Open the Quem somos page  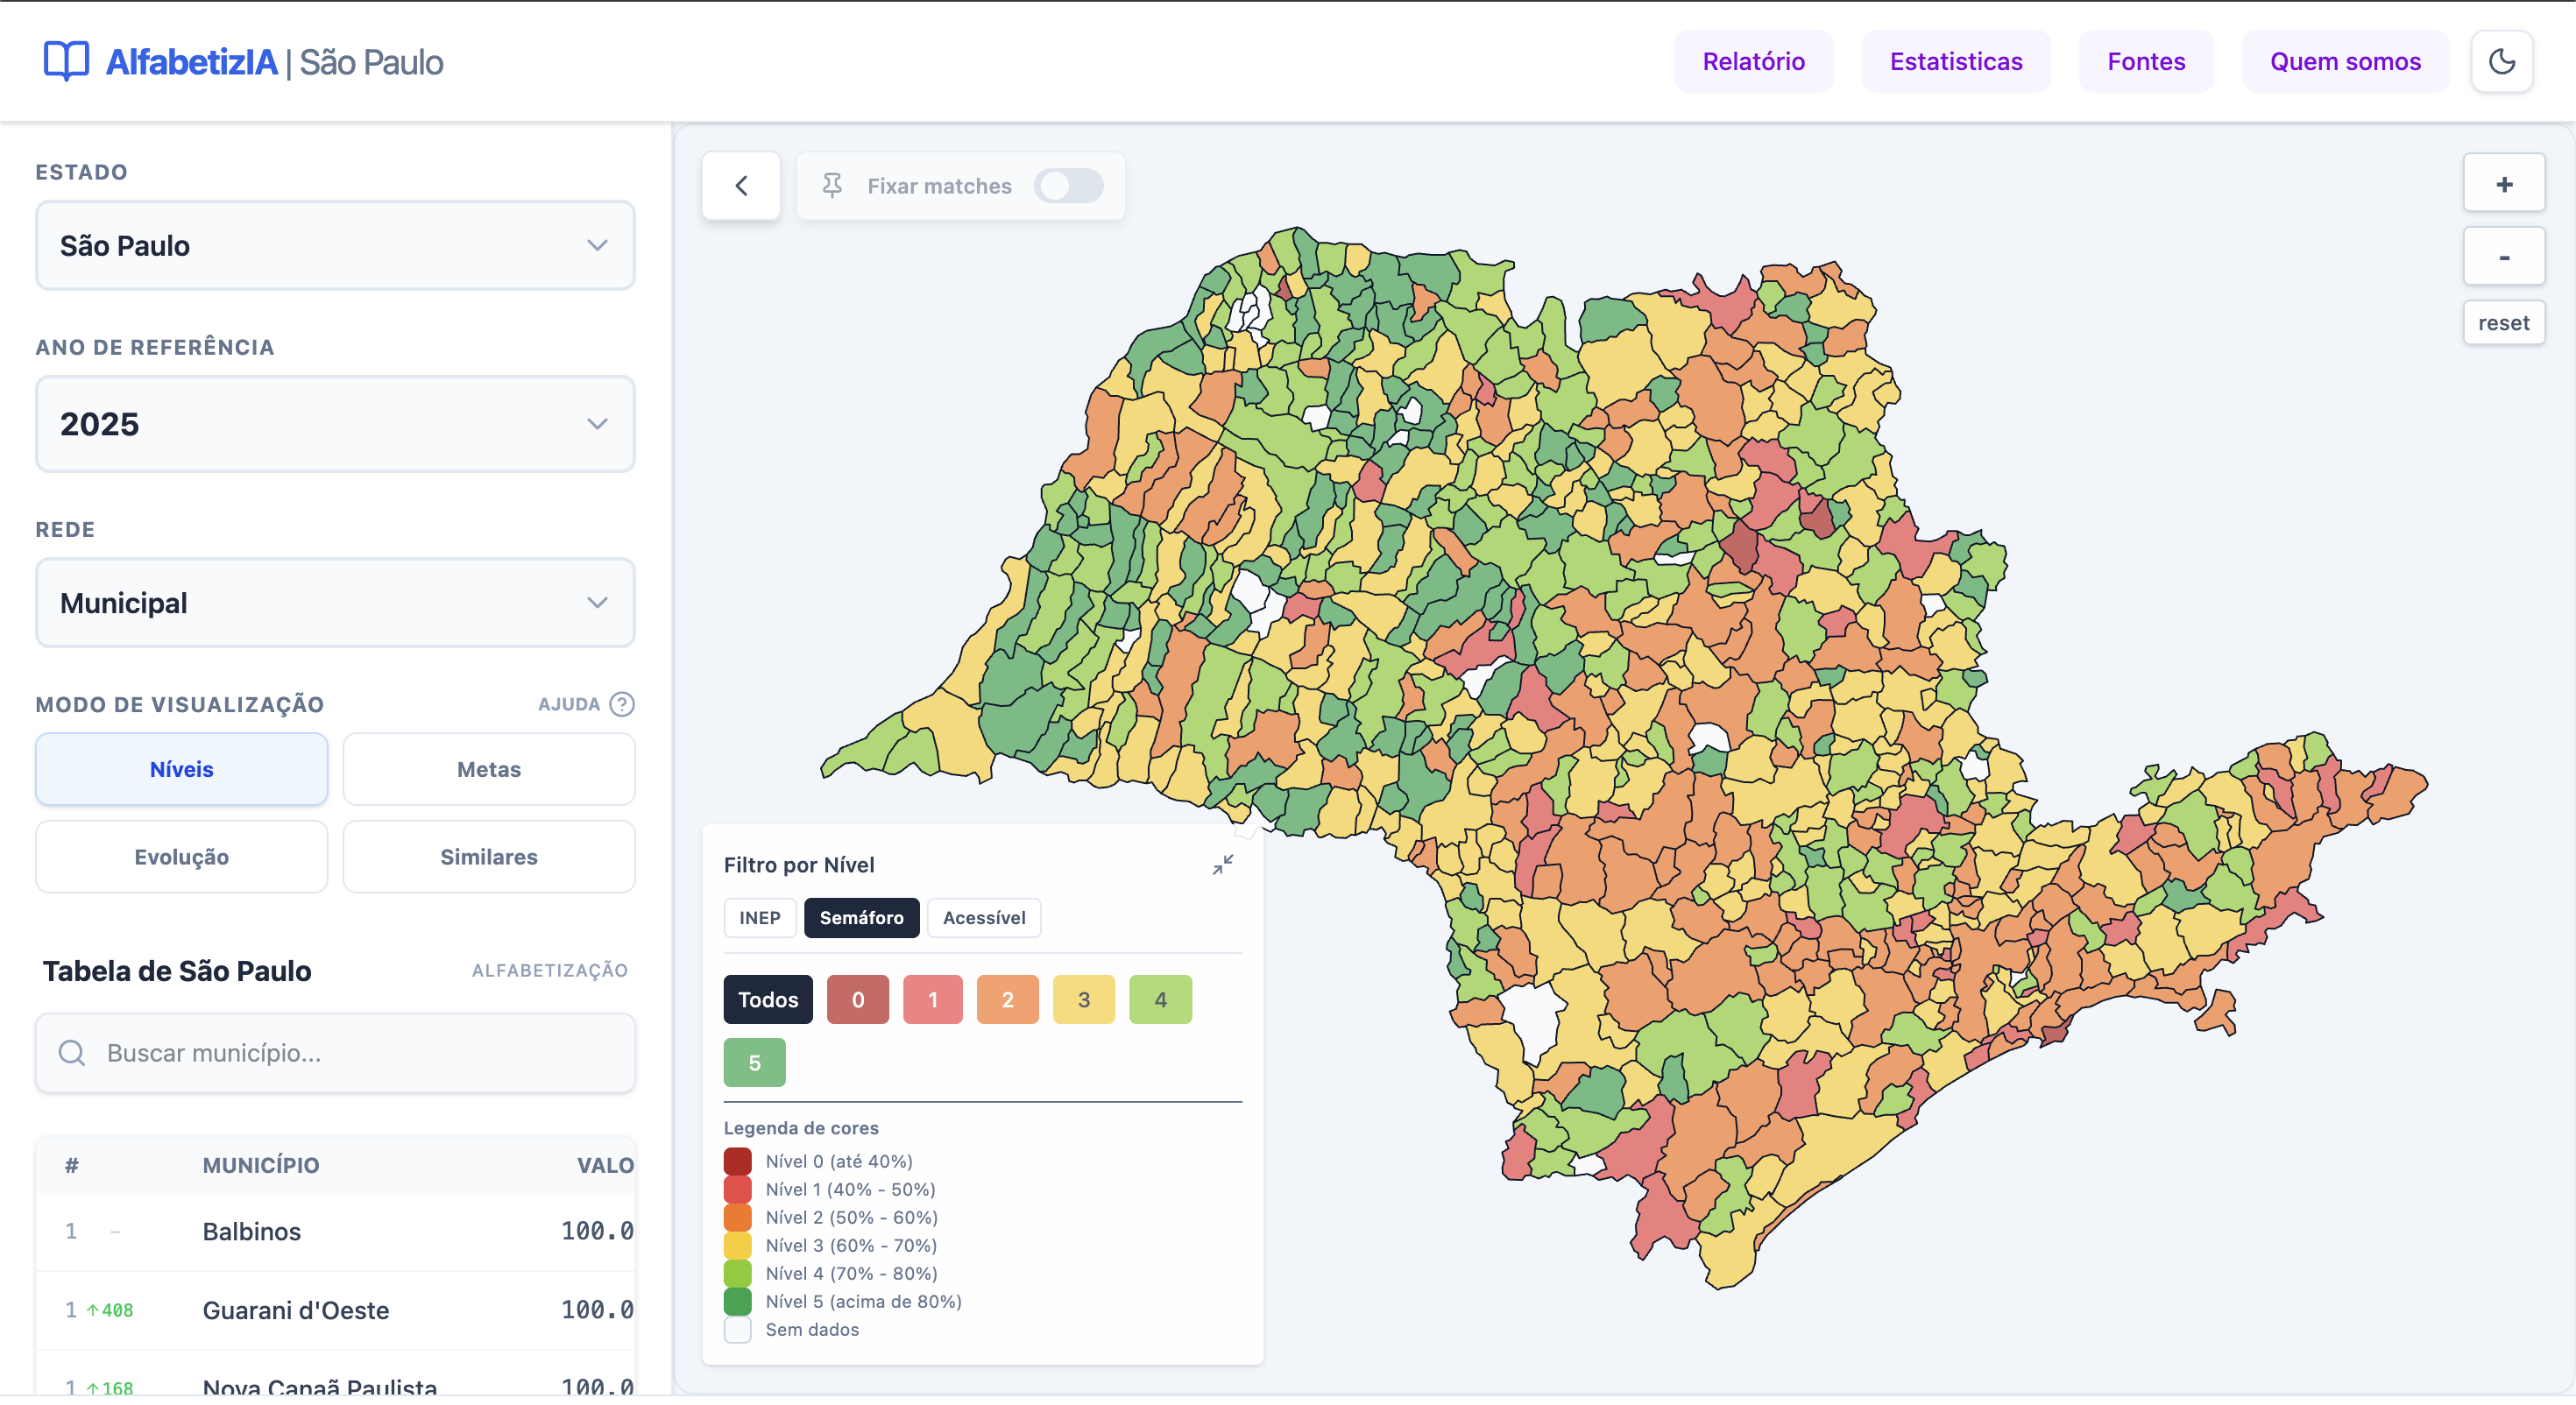pos(2345,62)
